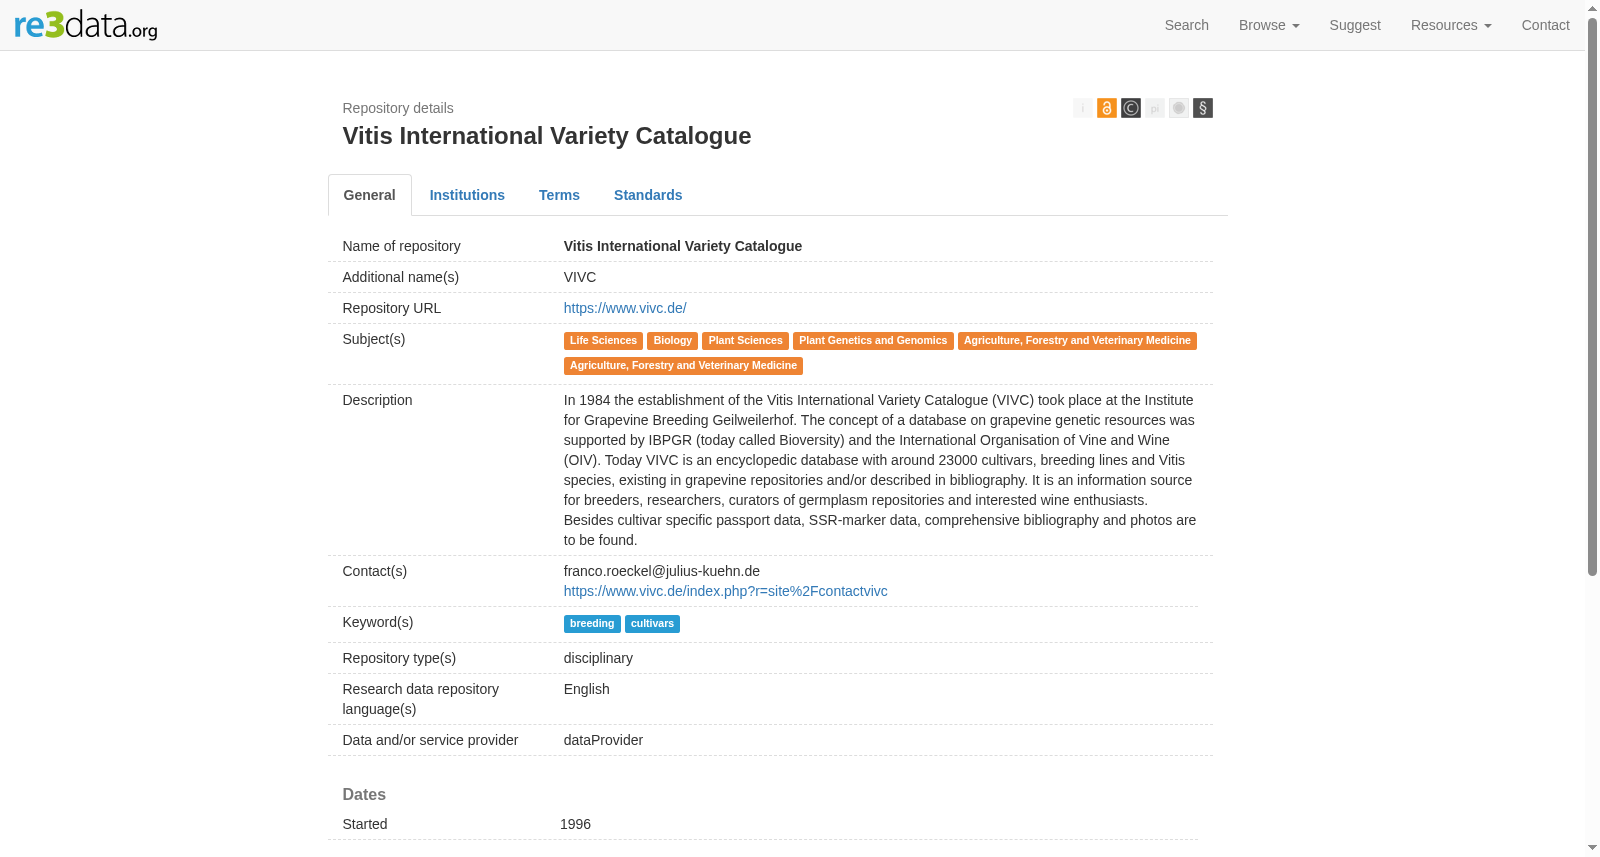Follow the VIVC contact page link
Screen dimensions: 1600x857
coord(725,591)
